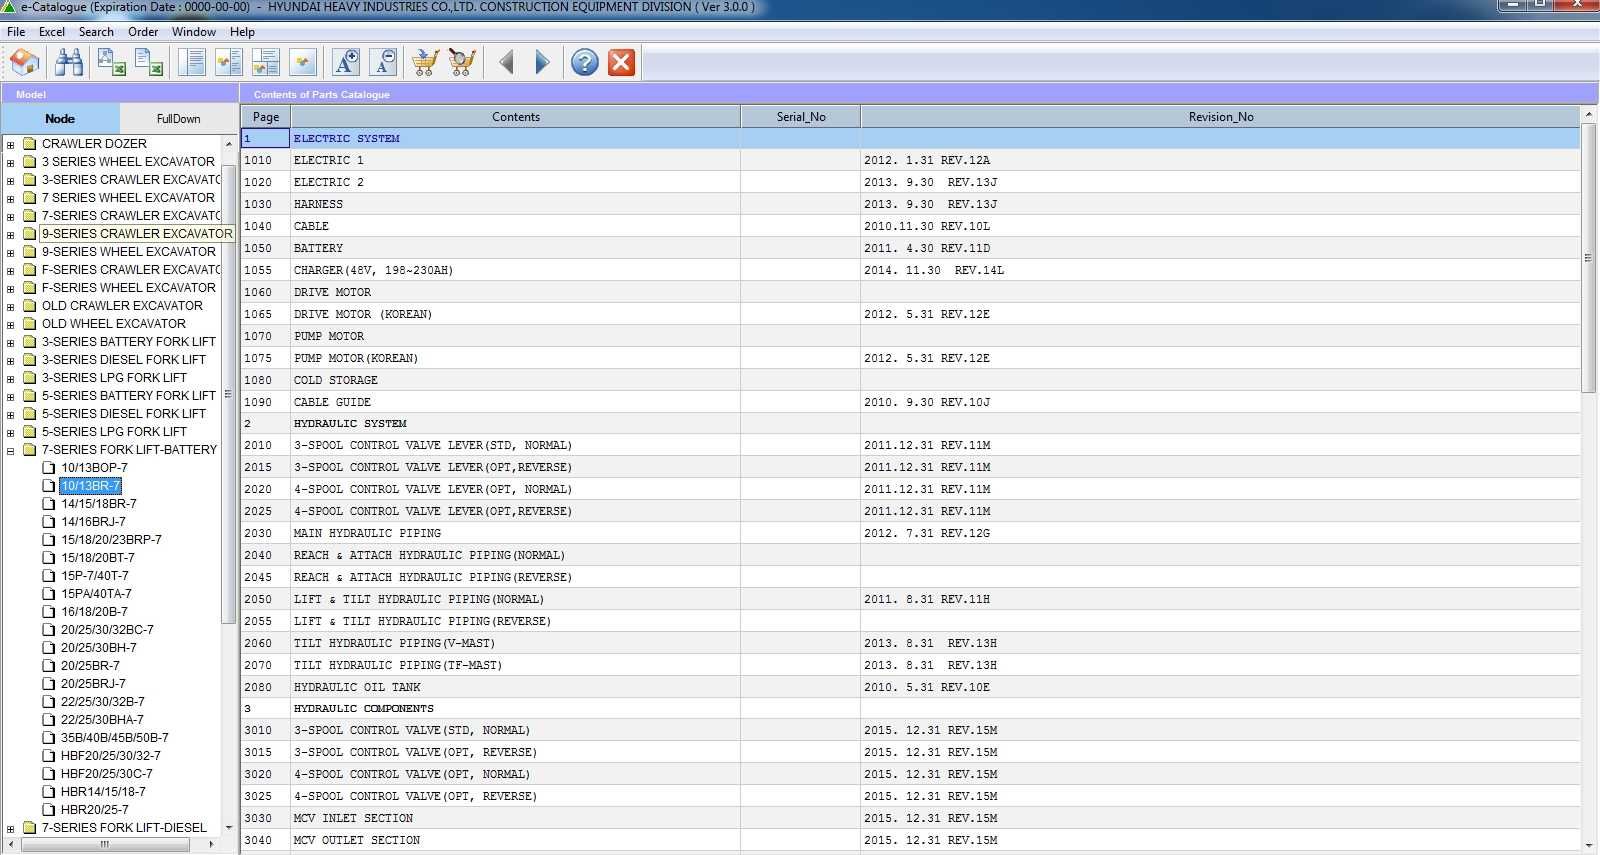1600x855 pixels.
Task: Click the model tree horizontal scrollbar thumb
Action: point(103,844)
